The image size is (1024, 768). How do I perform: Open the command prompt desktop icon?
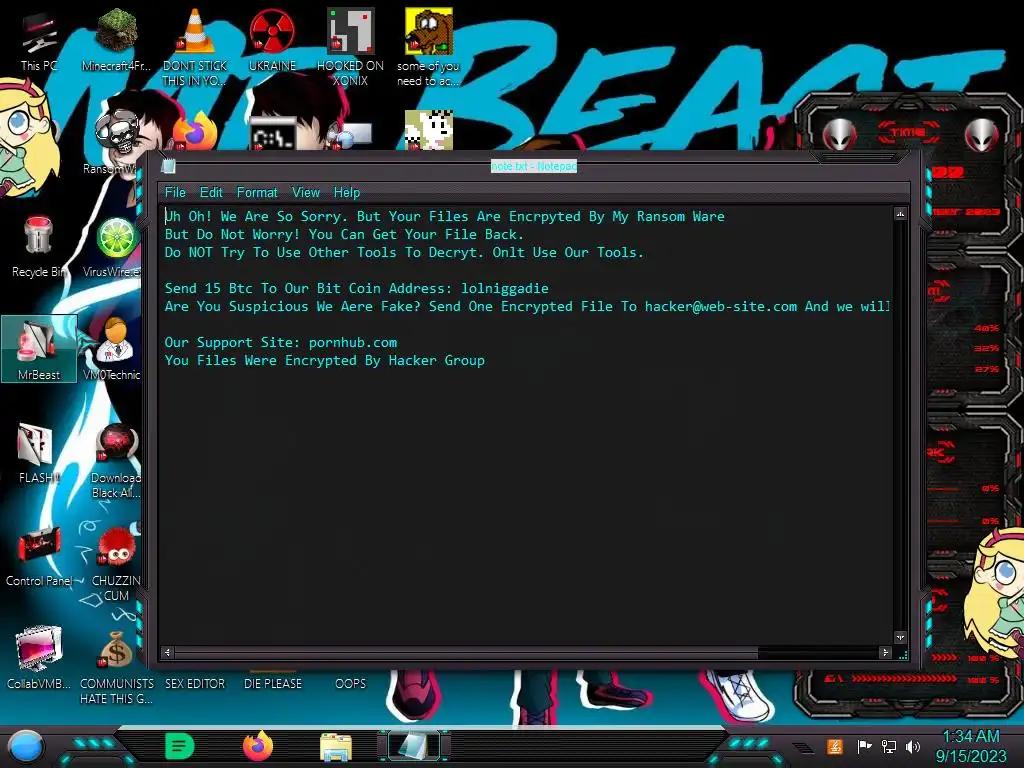coord(273,134)
